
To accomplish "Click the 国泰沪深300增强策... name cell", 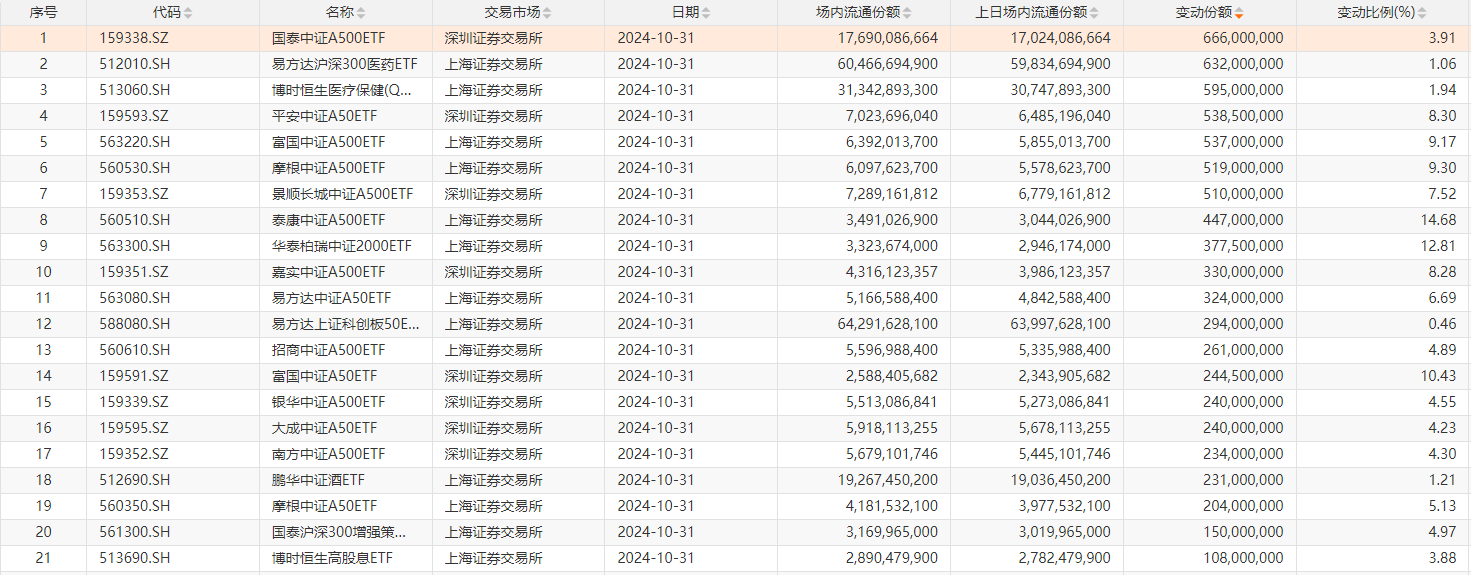I will (x=339, y=532).
